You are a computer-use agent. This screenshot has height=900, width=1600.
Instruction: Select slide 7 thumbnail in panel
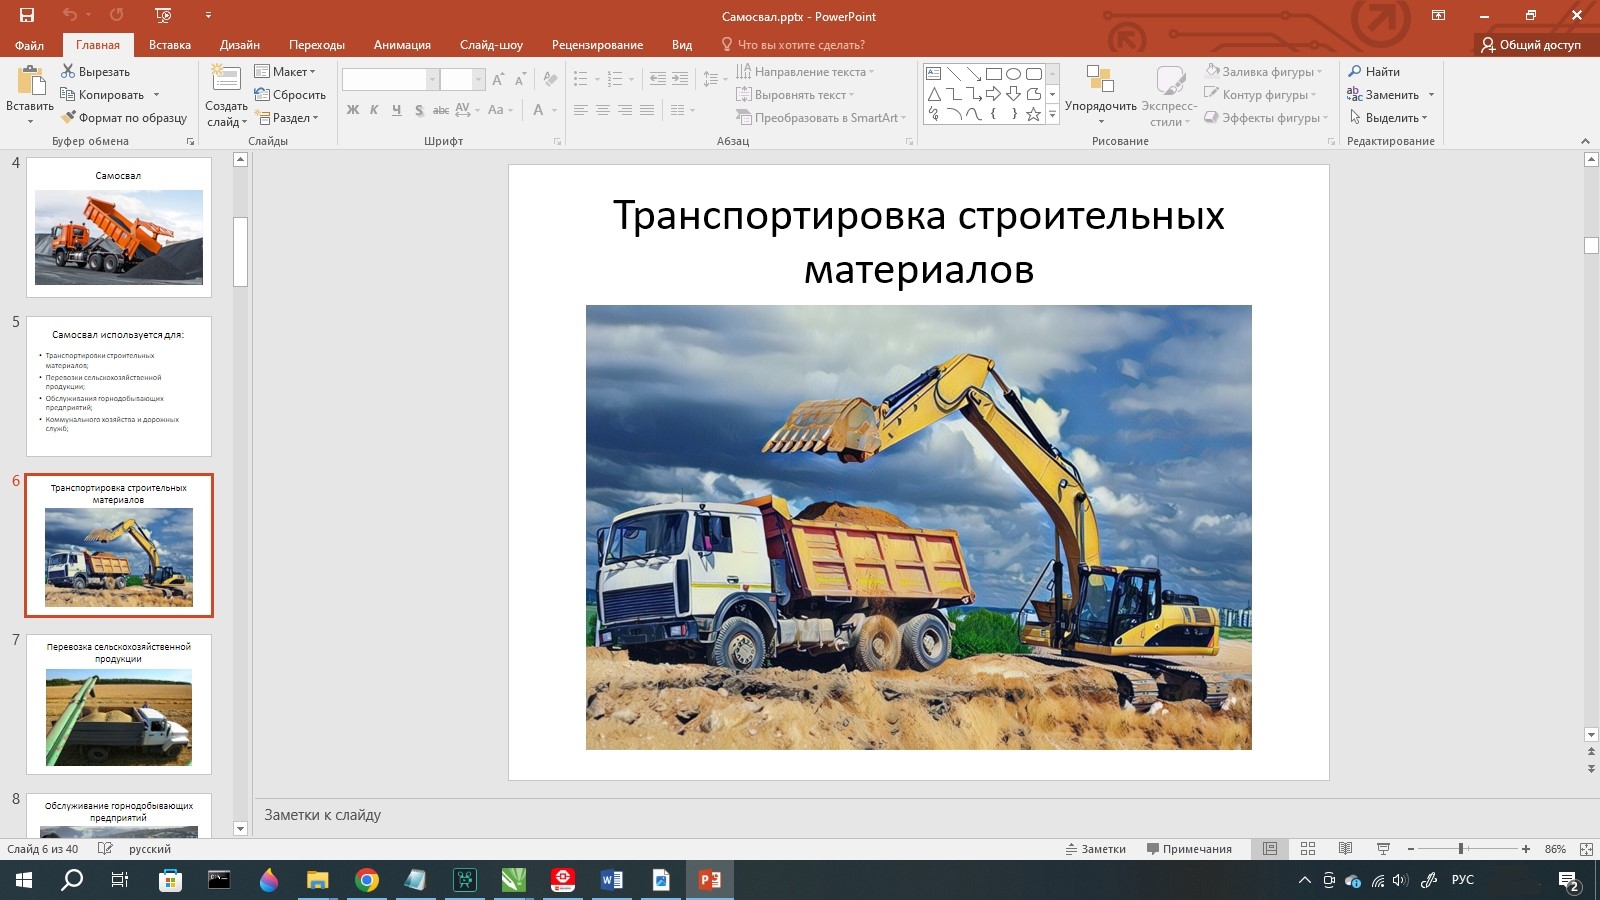(x=119, y=704)
